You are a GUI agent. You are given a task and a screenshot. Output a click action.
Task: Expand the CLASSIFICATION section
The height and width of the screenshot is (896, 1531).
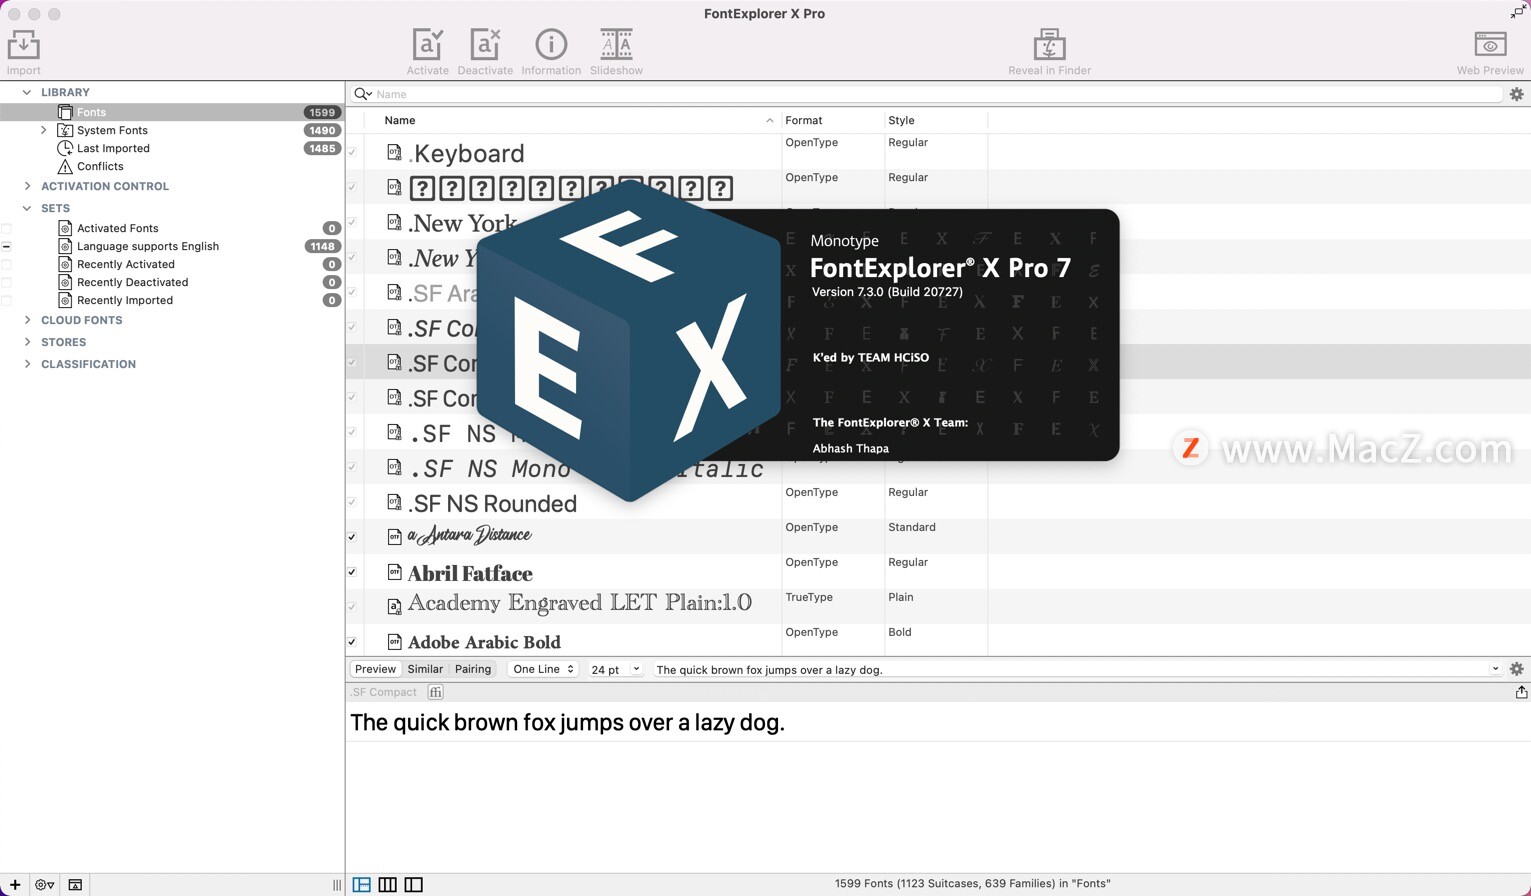point(27,364)
